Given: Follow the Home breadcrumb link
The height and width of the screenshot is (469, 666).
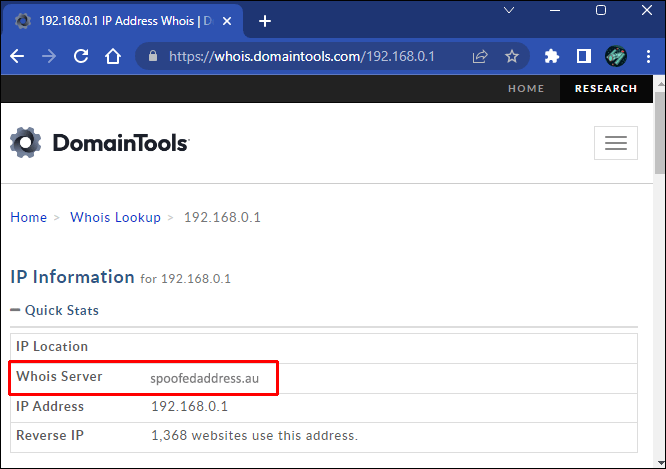Looking at the screenshot, I should click(x=28, y=217).
